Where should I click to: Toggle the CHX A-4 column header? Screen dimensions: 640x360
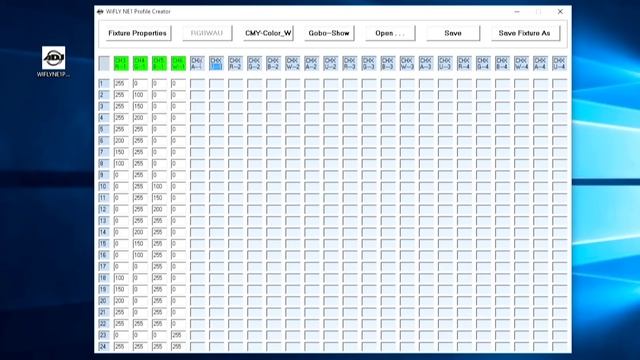click(x=540, y=63)
